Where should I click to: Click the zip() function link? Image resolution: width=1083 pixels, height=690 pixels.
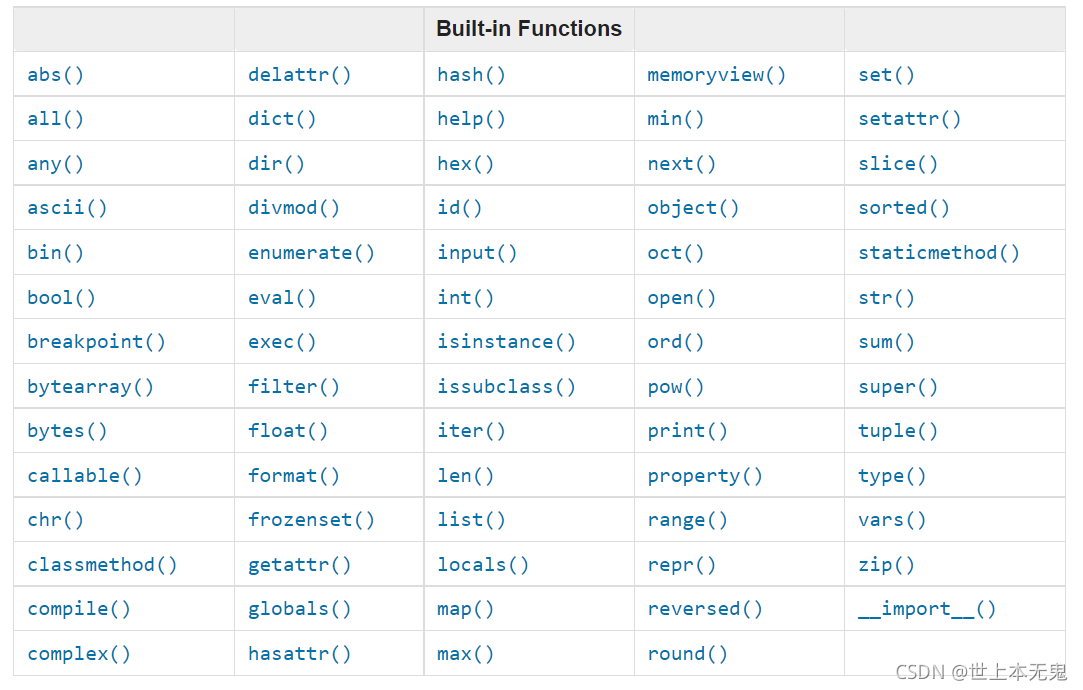pyautogui.click(x=886, y=565)
